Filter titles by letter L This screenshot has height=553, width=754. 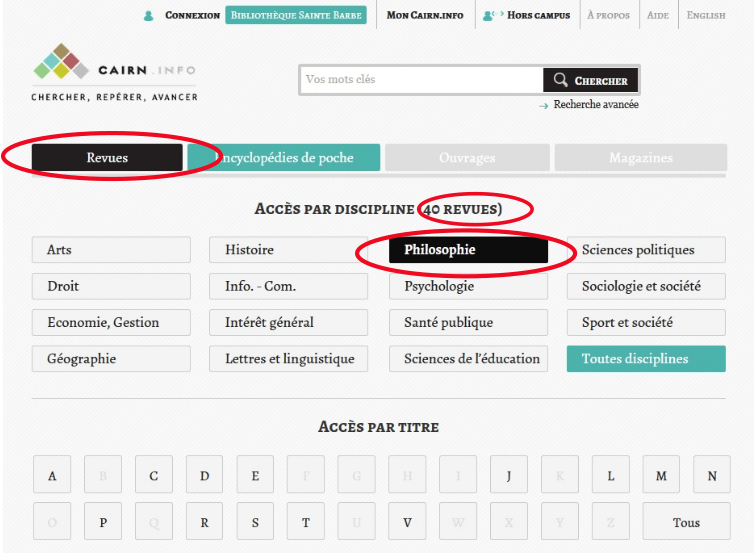[x=611, y=475]
